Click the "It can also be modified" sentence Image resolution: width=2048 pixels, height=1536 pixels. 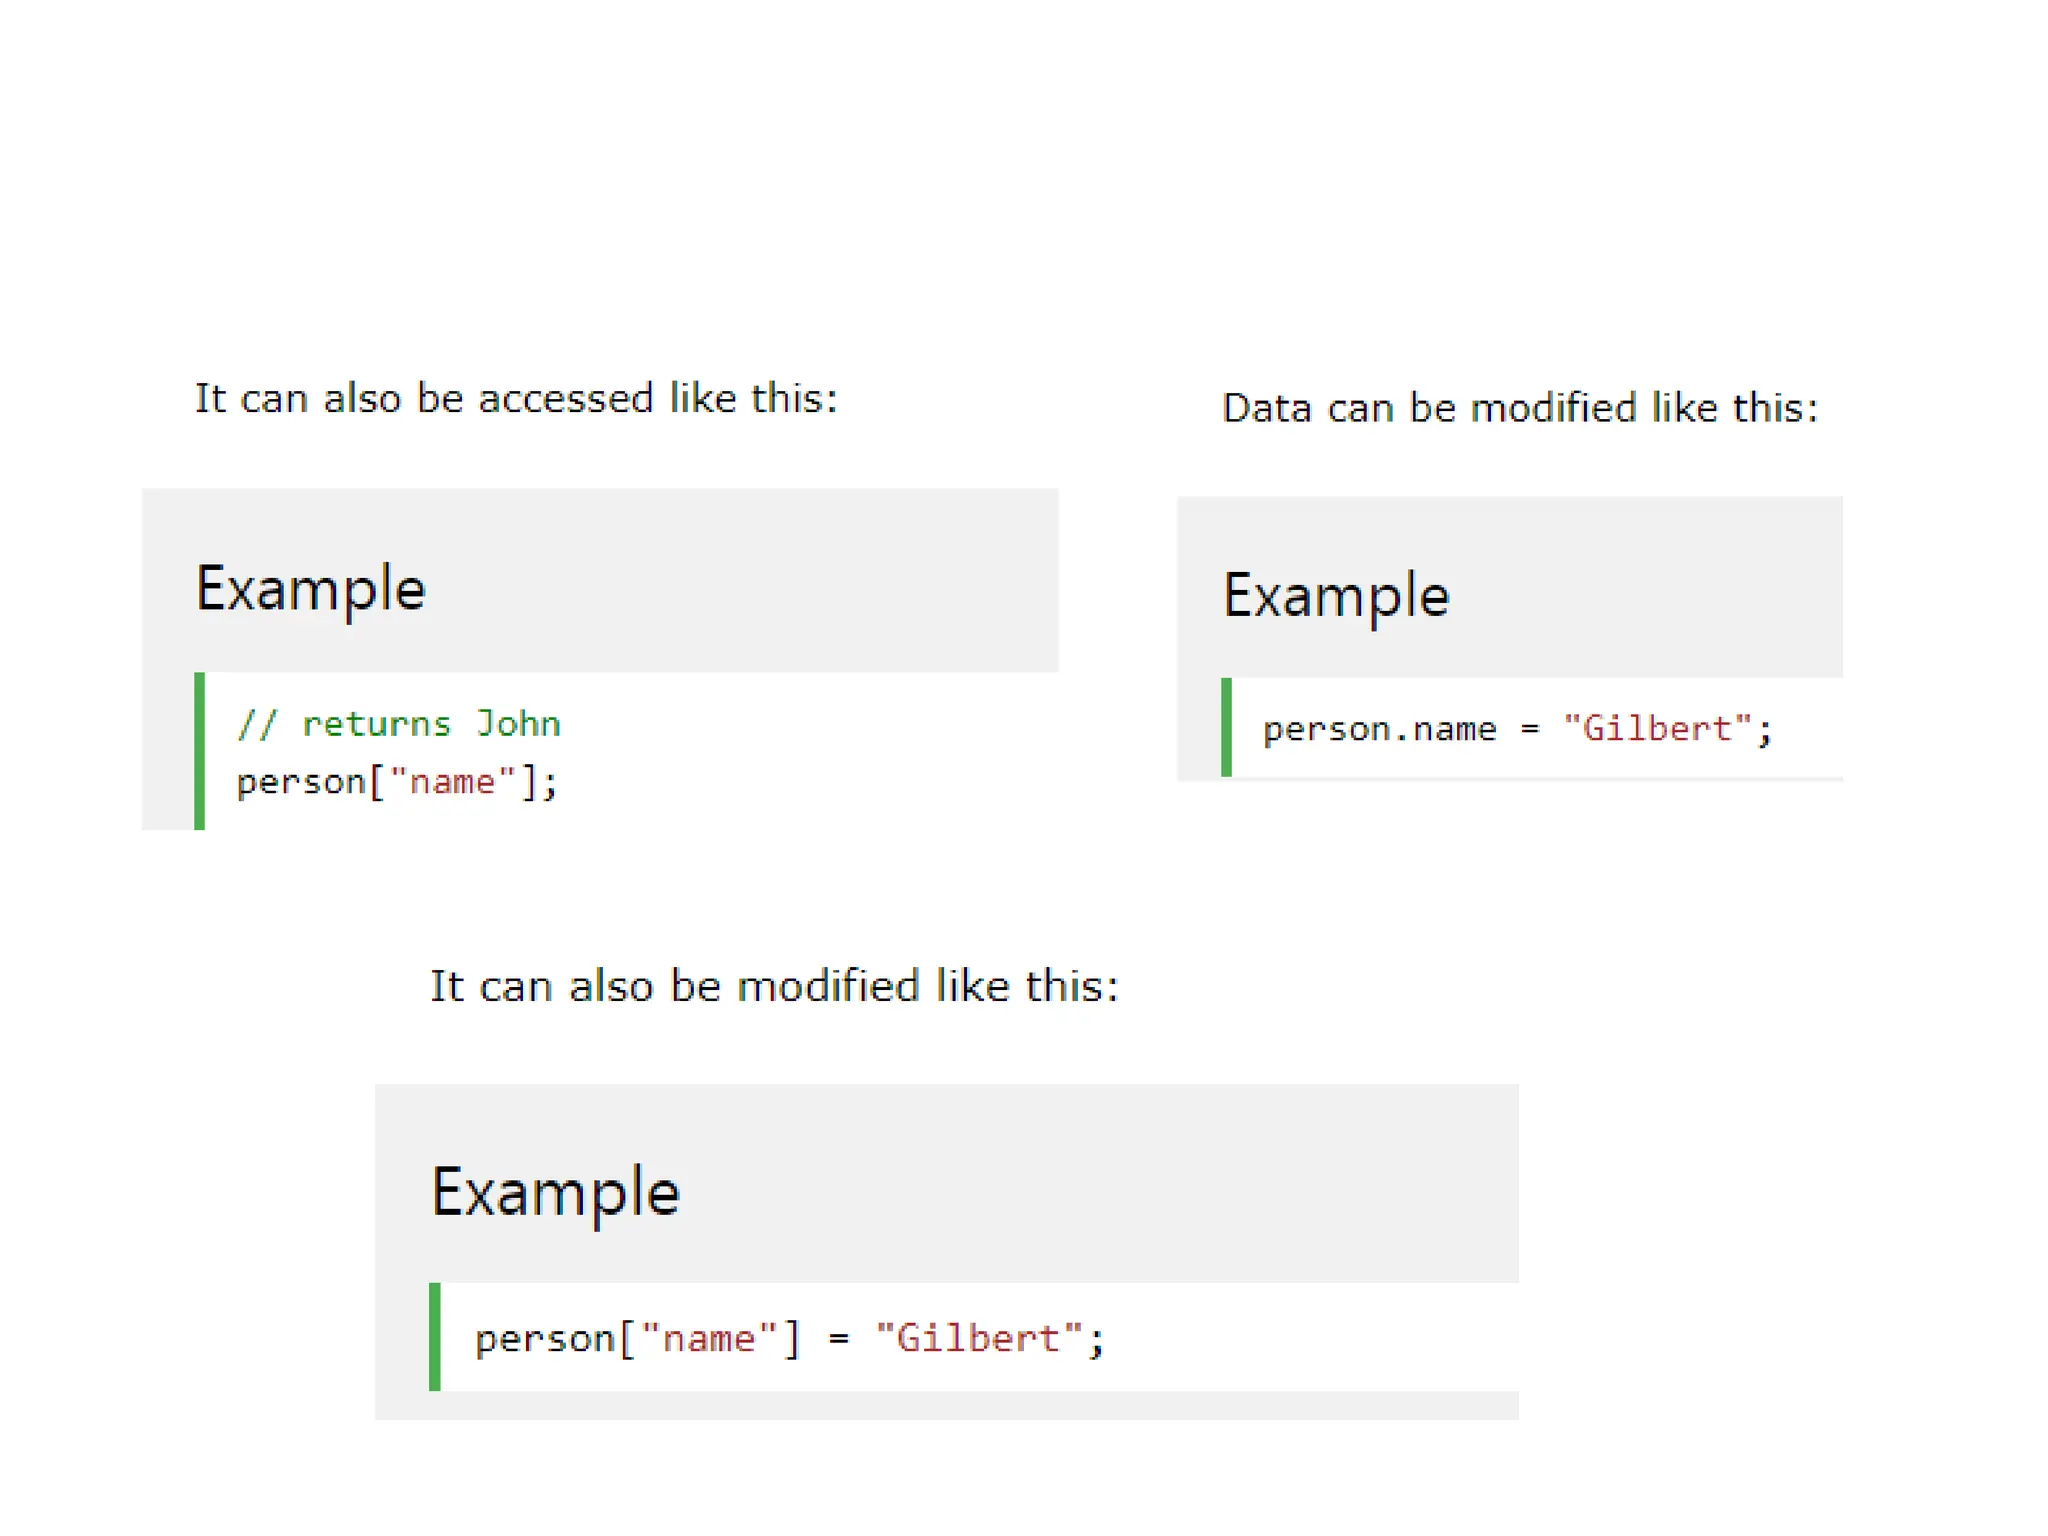pyautogui.click(x=774, y=986)
